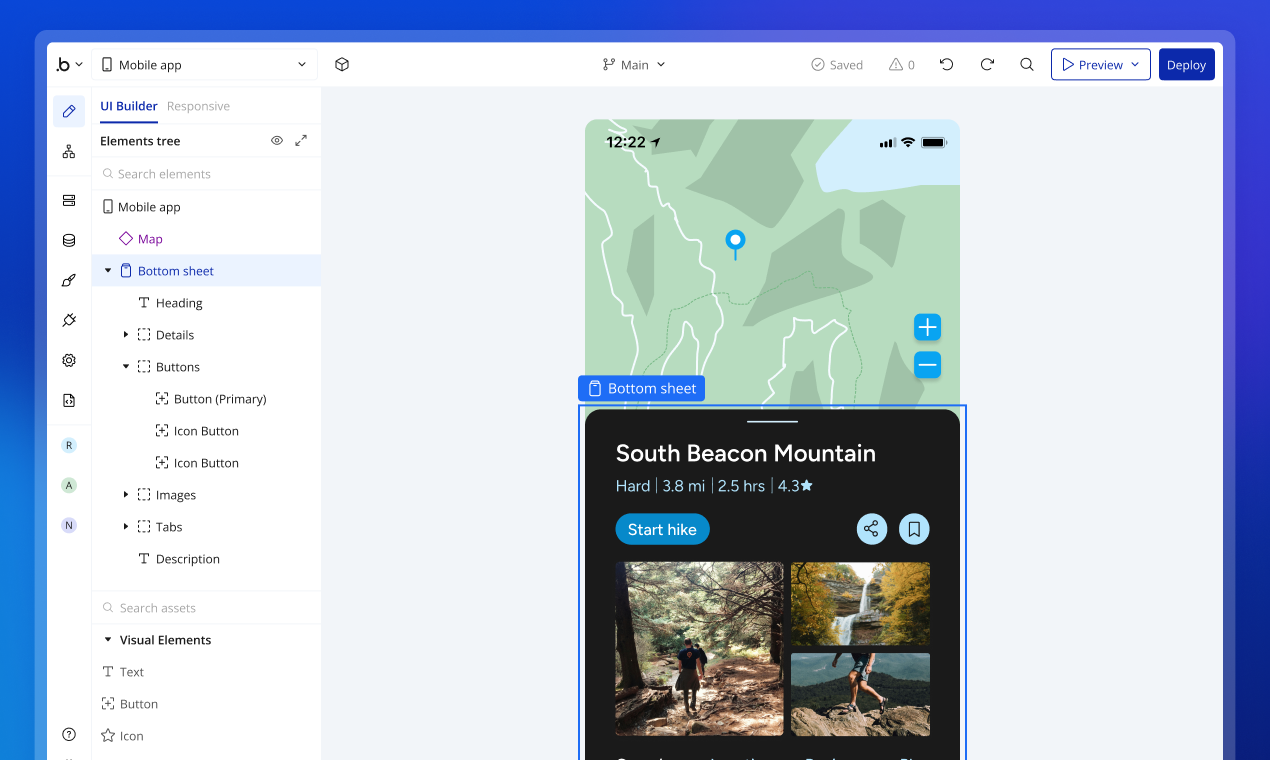Select the Design pencil tab in sidebar
1270x760 pixels.
69,112
